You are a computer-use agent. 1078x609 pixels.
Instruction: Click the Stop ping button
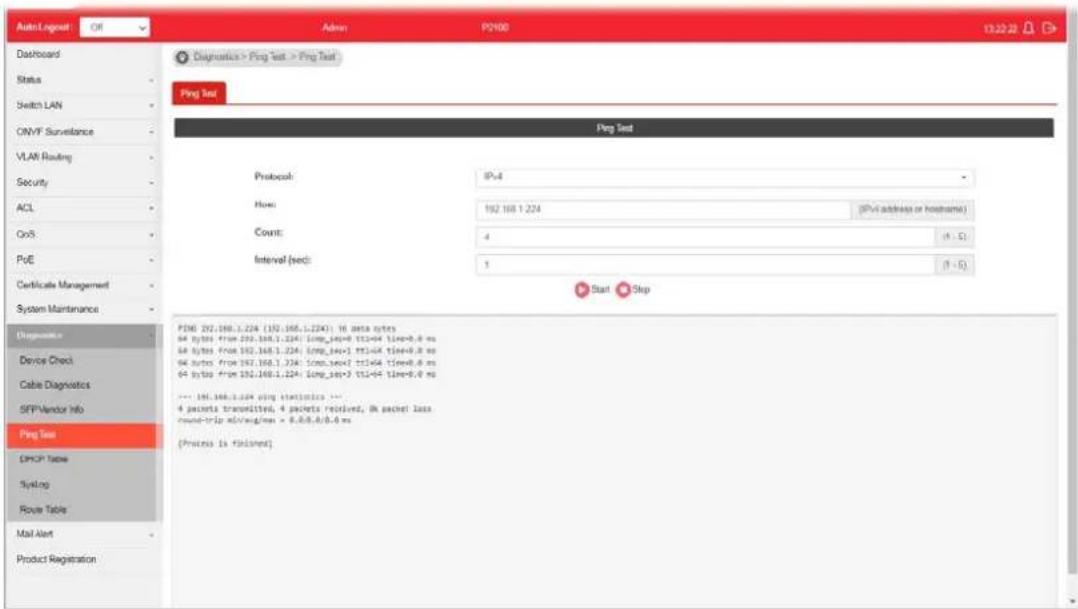click(x=632, y=289)
